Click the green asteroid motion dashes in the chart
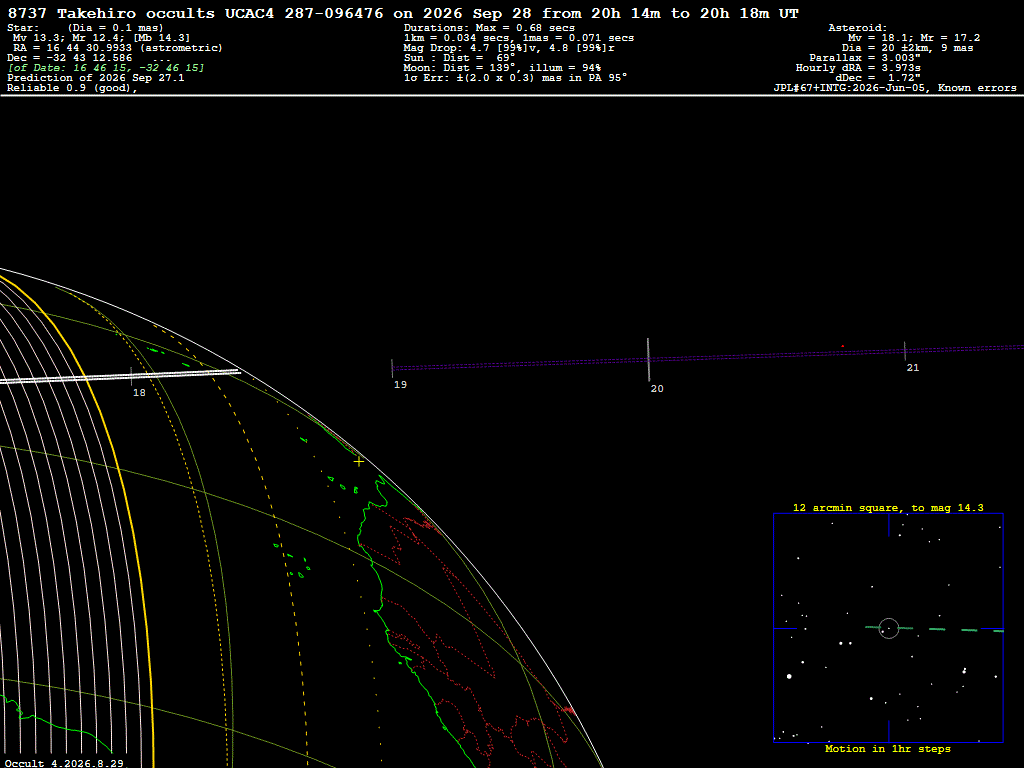This screenshot has width=1024, height=768. tap(934, 630)
